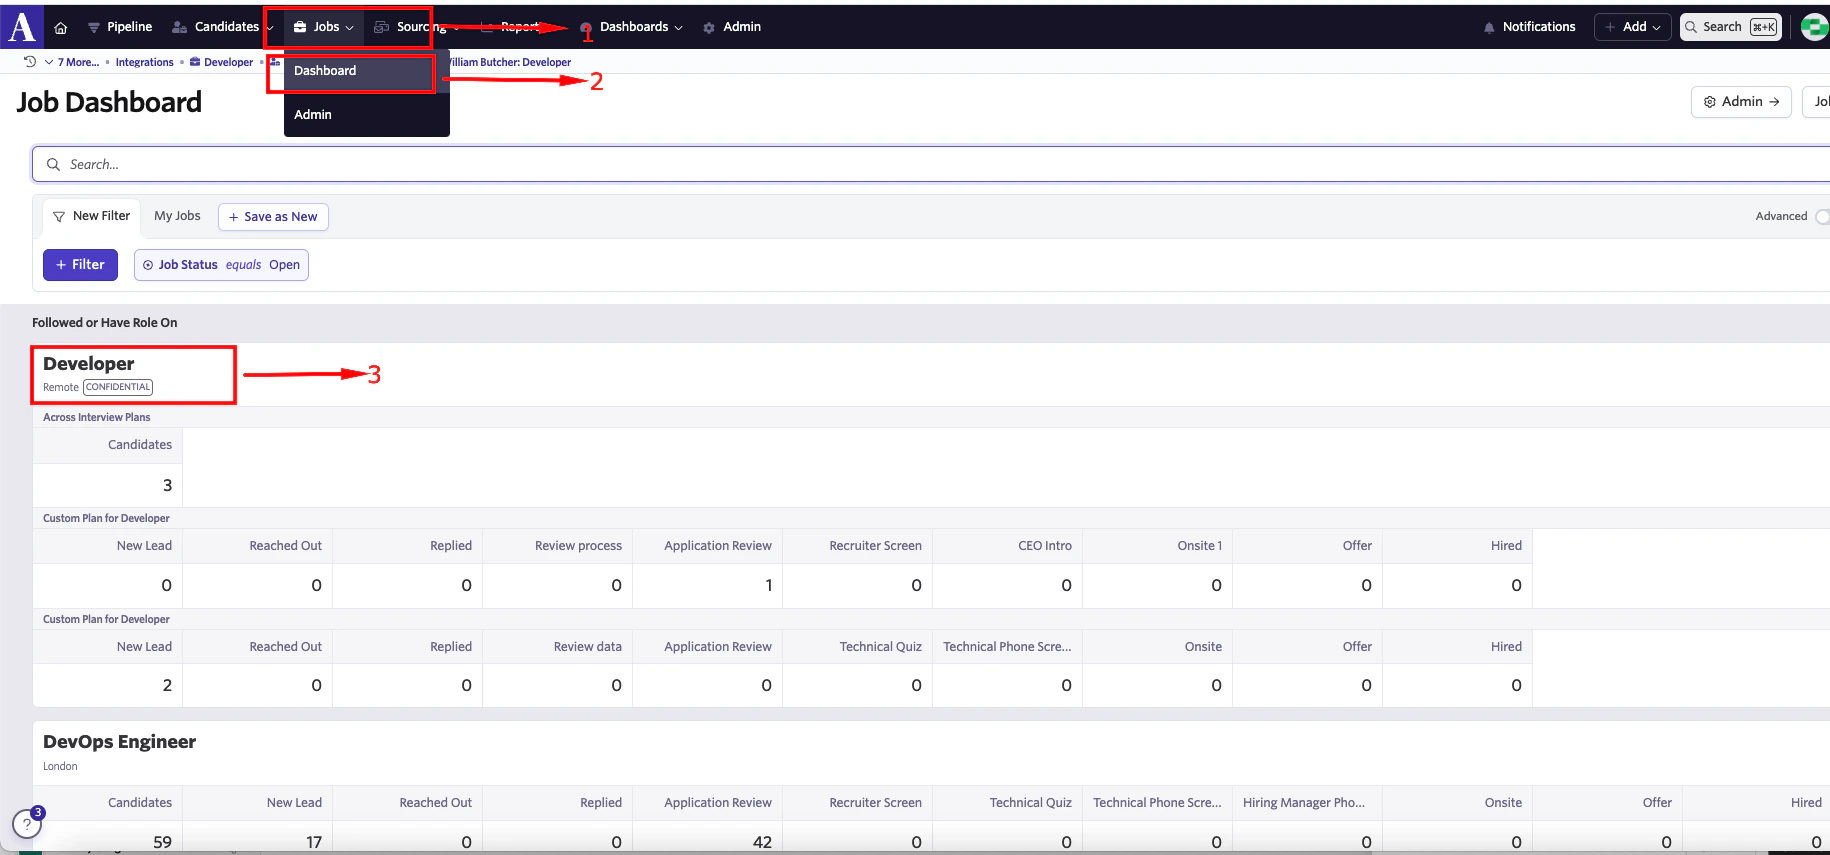
Task: Open the Pipeline nav item
Action: (x=120, y=27)
